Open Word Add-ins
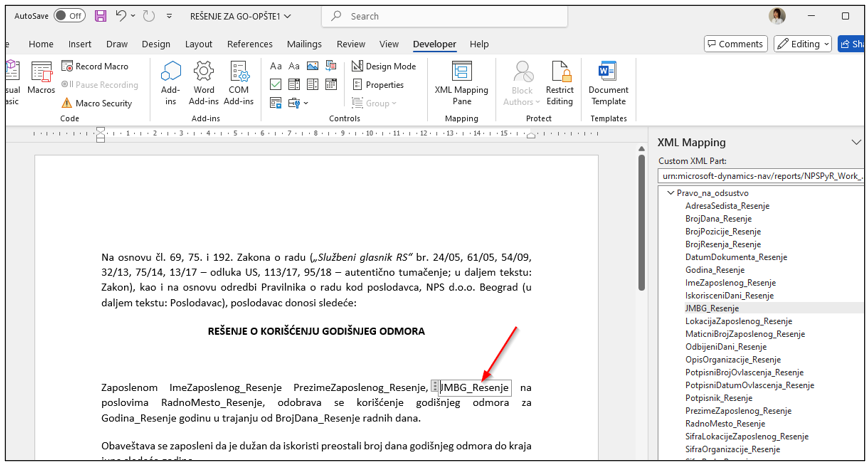 click(204, 82)
